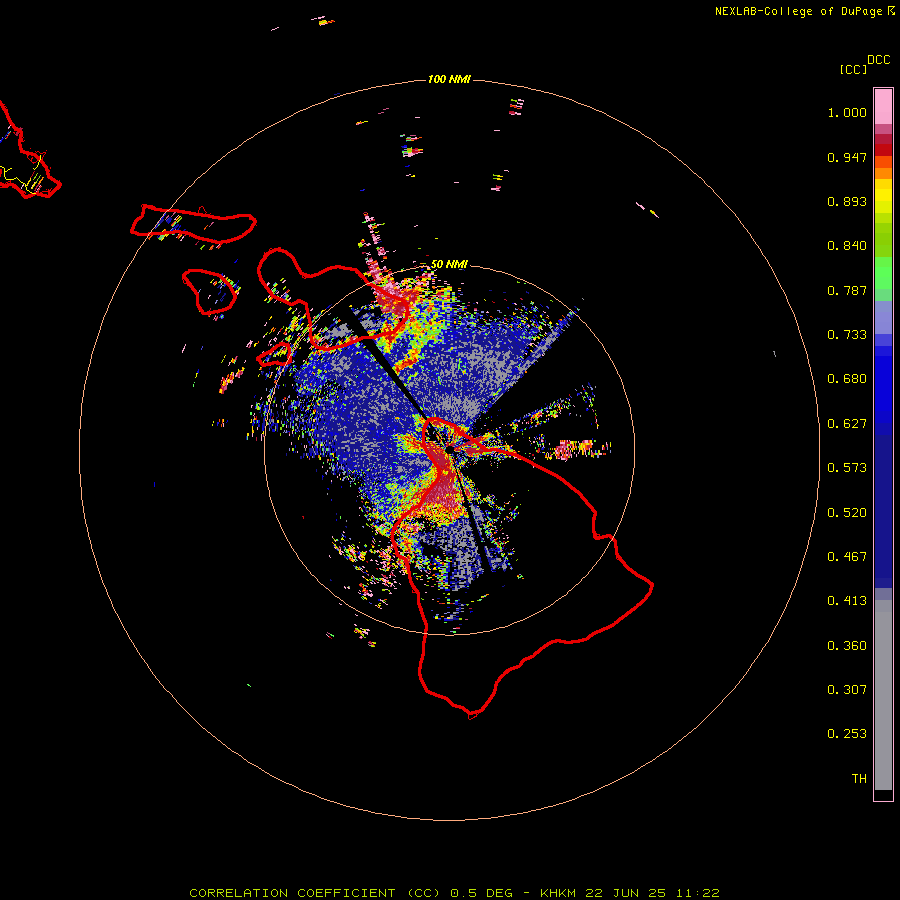Click the pink top segment of color bar
The height and width of the screenshot is (900, 900).
pyautogui.click(x=883, y=106)
